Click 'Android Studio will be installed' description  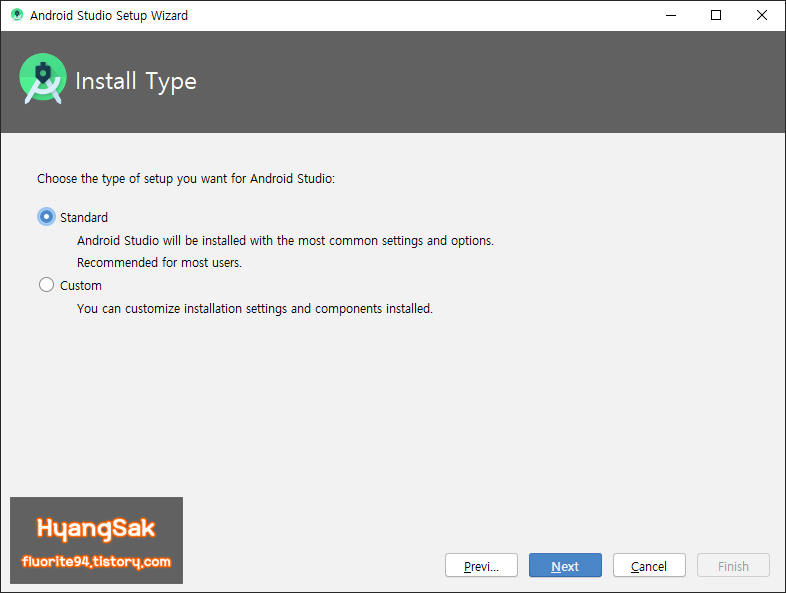tap(285, 241)
